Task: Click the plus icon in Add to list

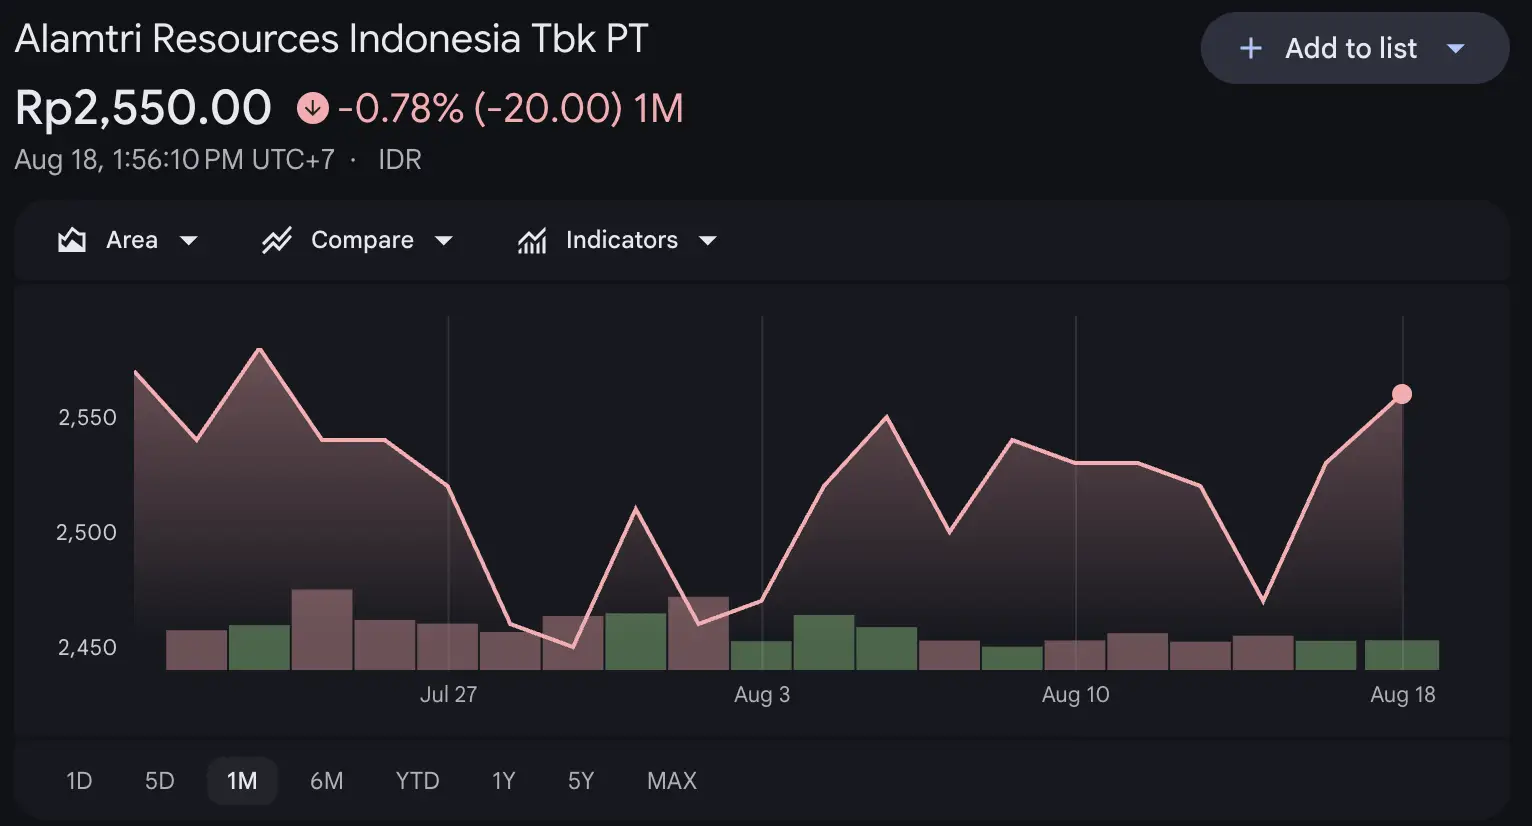Action: click(x=1250, y=48)
